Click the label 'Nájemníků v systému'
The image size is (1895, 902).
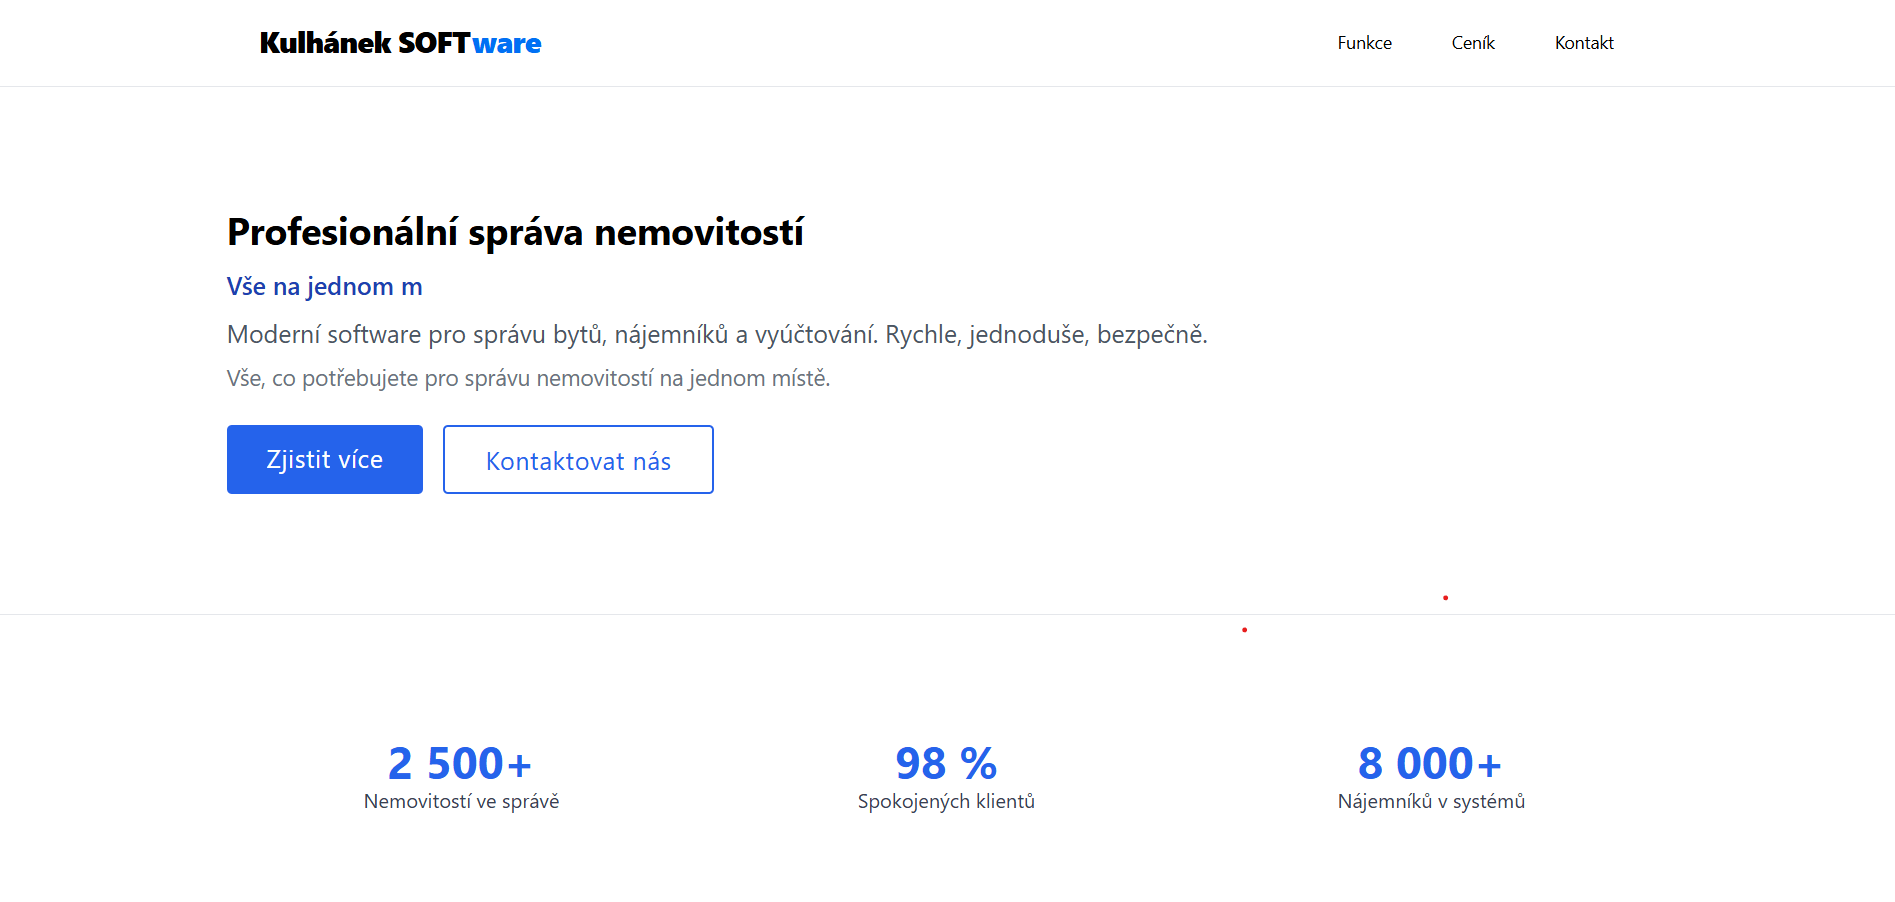tap(1430, 800)
